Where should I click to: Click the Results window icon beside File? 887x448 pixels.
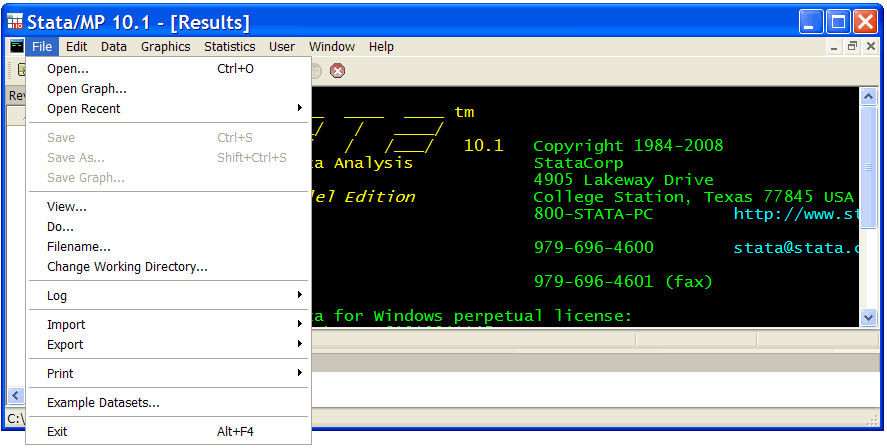[16, 46]
